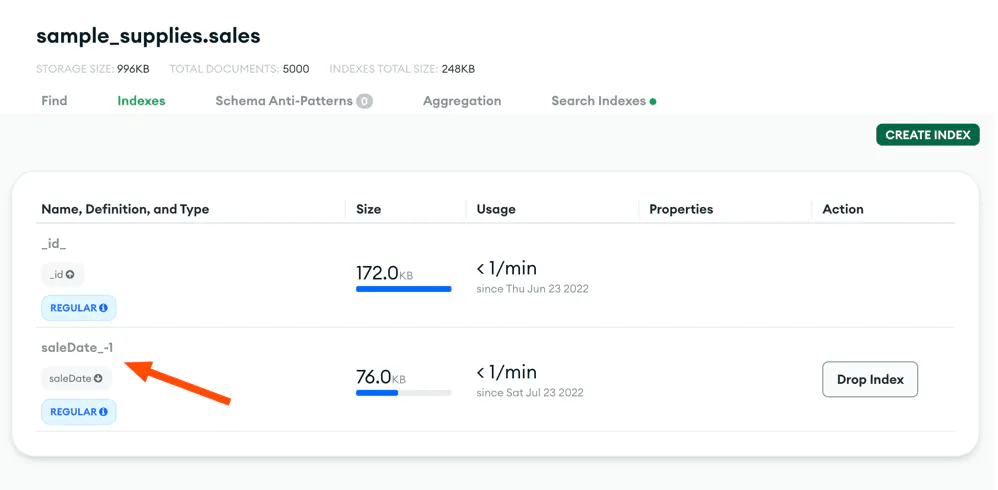The height and width of the screenshot is (490, 998).
Task: Click the CREATE INDEX button
Action: click(x=927, y=135)
